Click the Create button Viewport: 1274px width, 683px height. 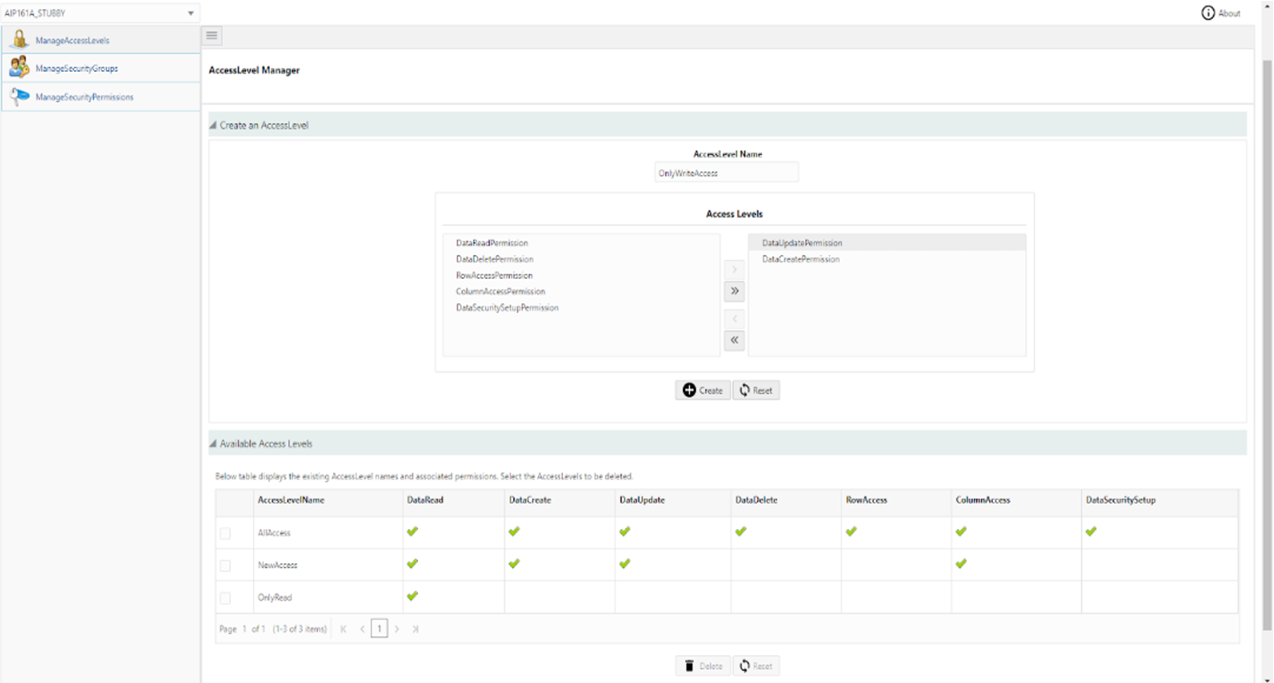[703, 390]
